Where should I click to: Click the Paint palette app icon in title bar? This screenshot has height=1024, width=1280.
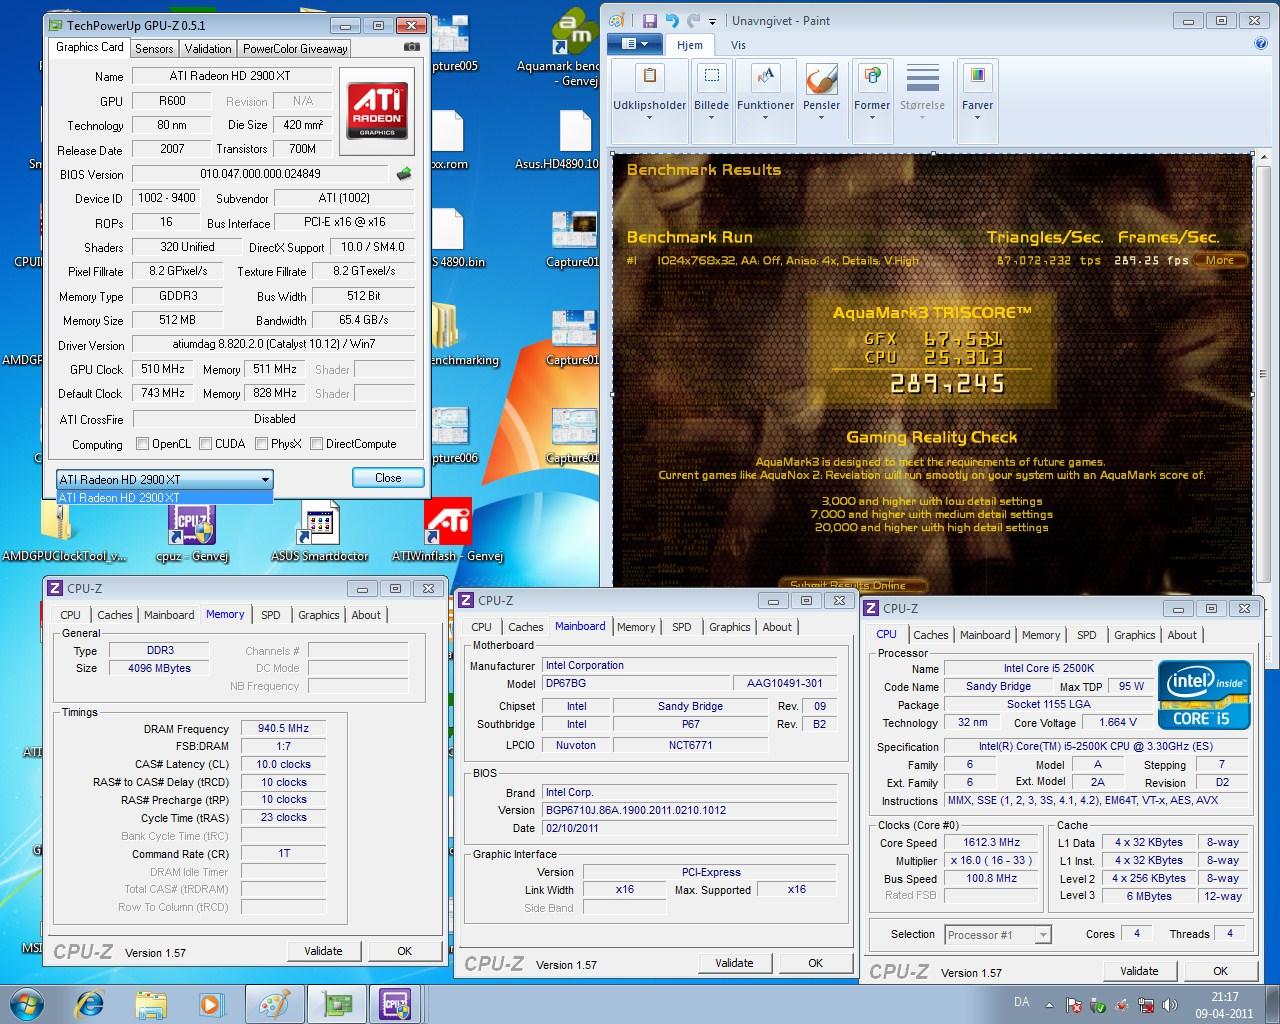[617, 20]
